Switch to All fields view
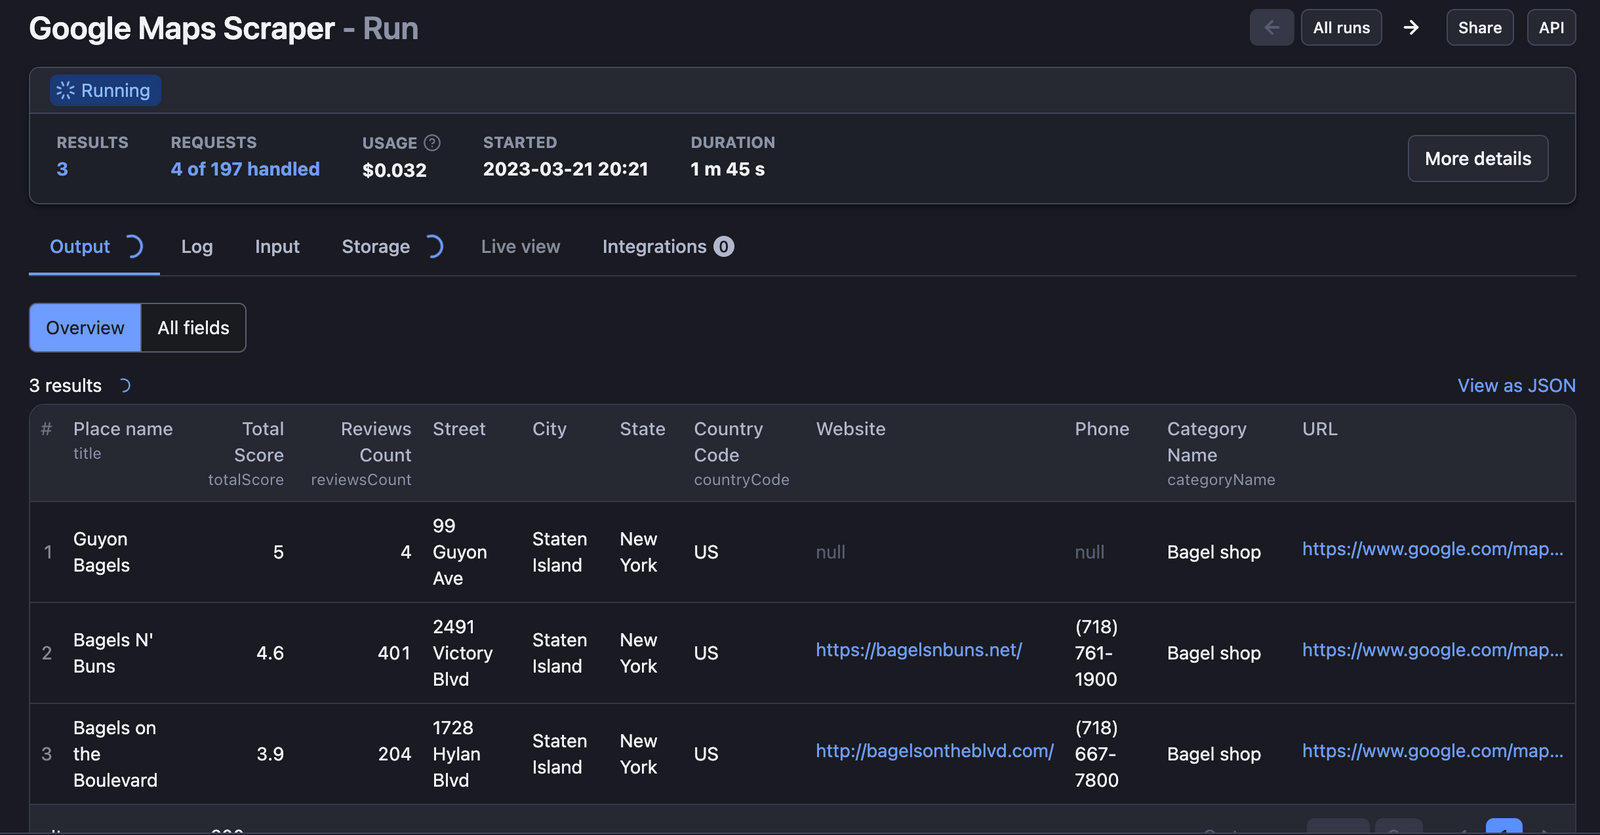The width and height of the screenshot is (1600, 835). coord(193,328)
